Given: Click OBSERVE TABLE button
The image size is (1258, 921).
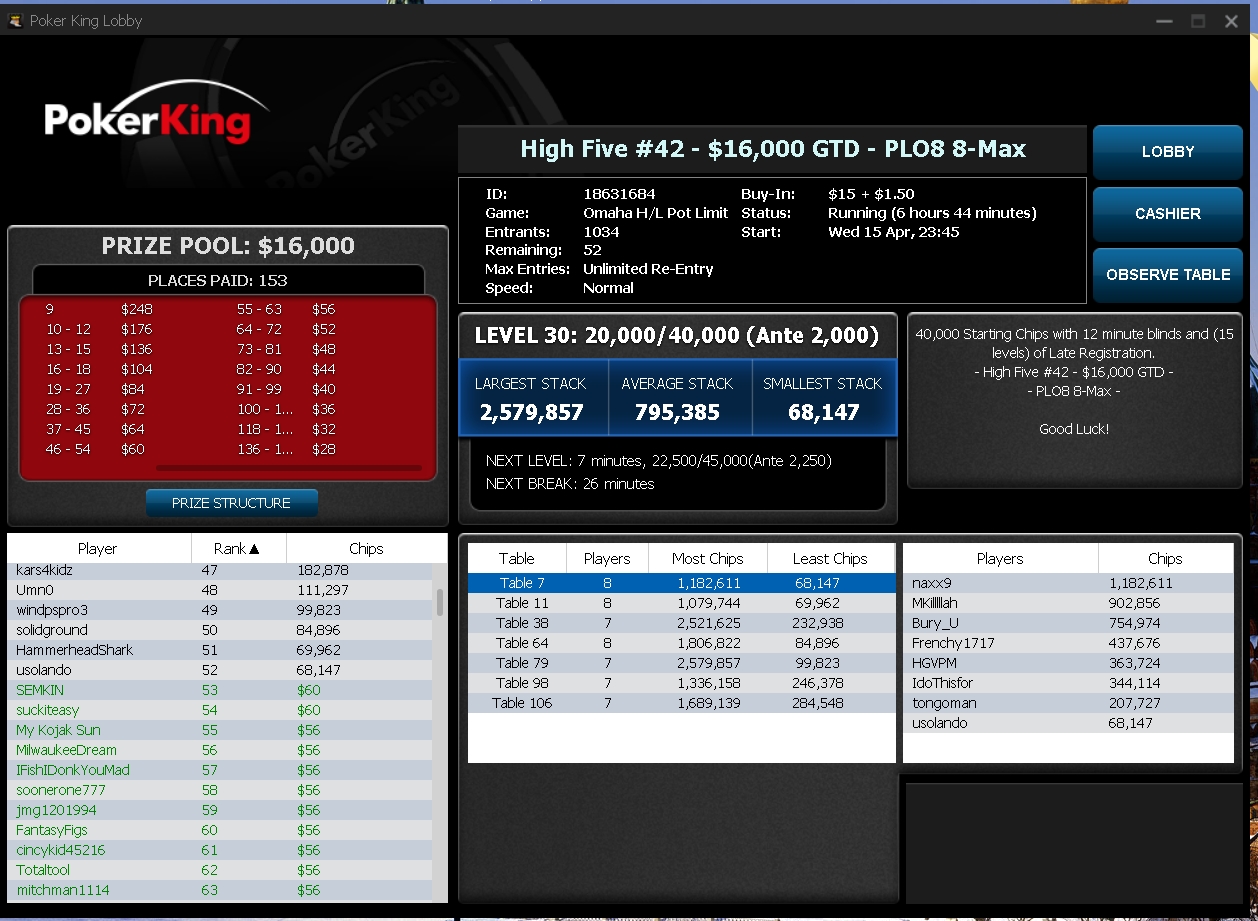Looking at the screenshot, I should (1167, 274).
